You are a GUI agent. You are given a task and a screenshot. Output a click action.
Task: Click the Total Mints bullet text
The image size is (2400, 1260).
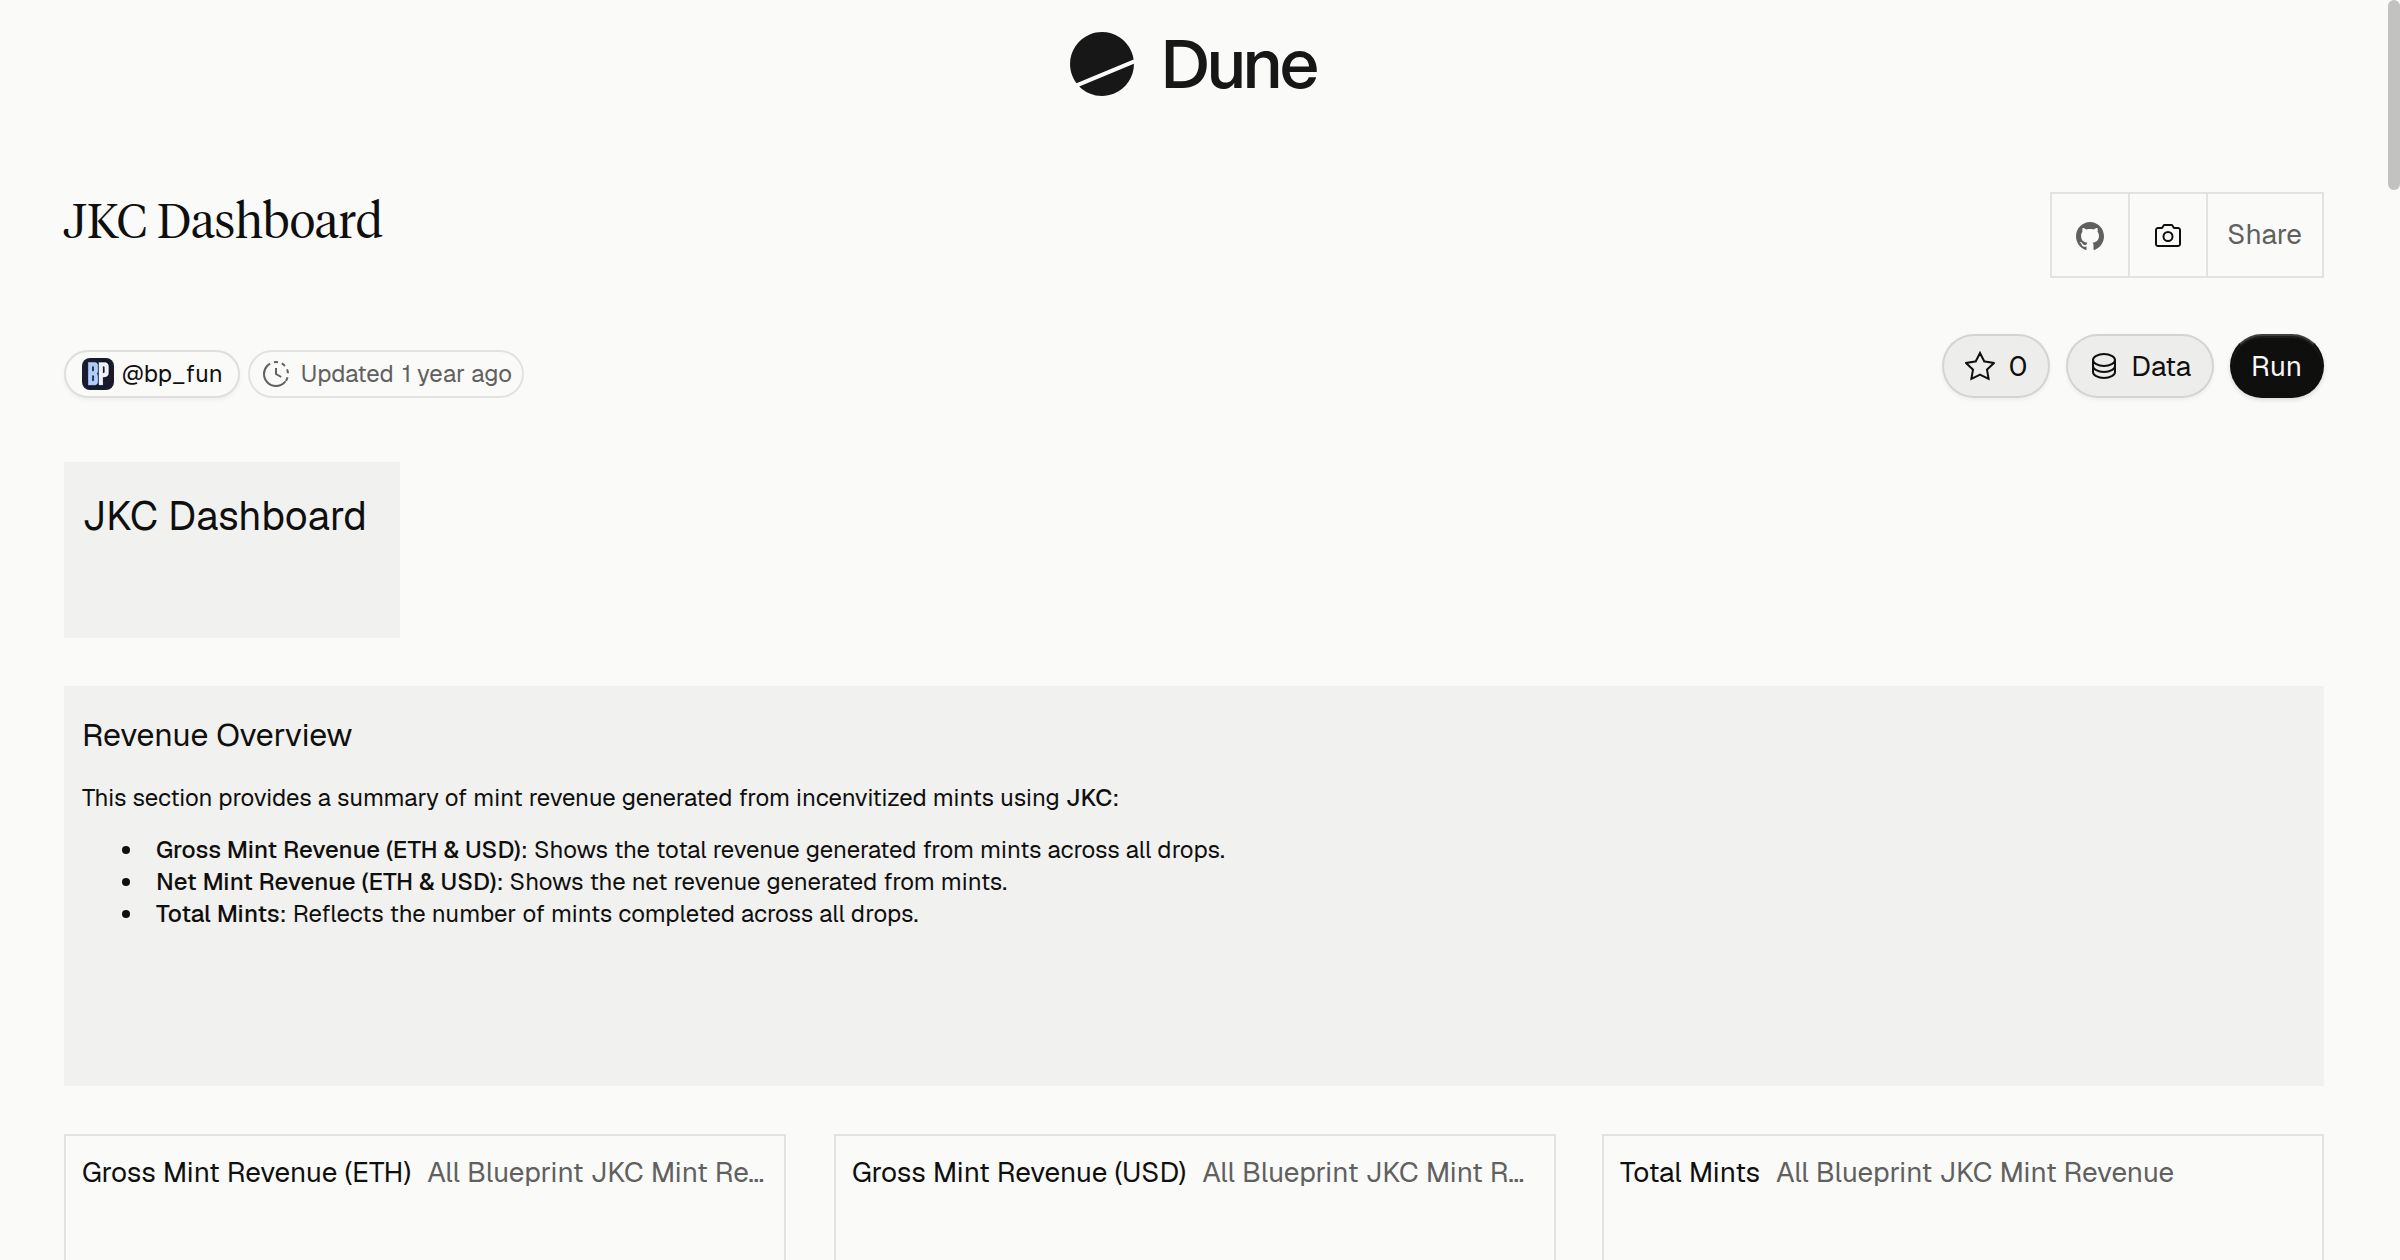537,914
